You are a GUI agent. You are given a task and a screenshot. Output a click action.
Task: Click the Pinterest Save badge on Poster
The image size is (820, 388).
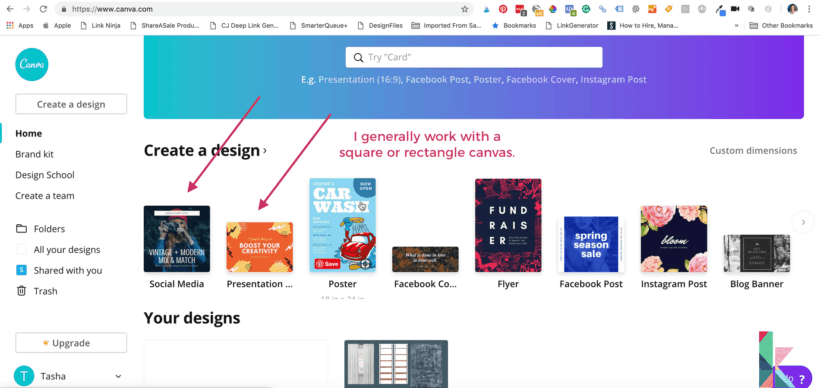click(x=327, y=264)
